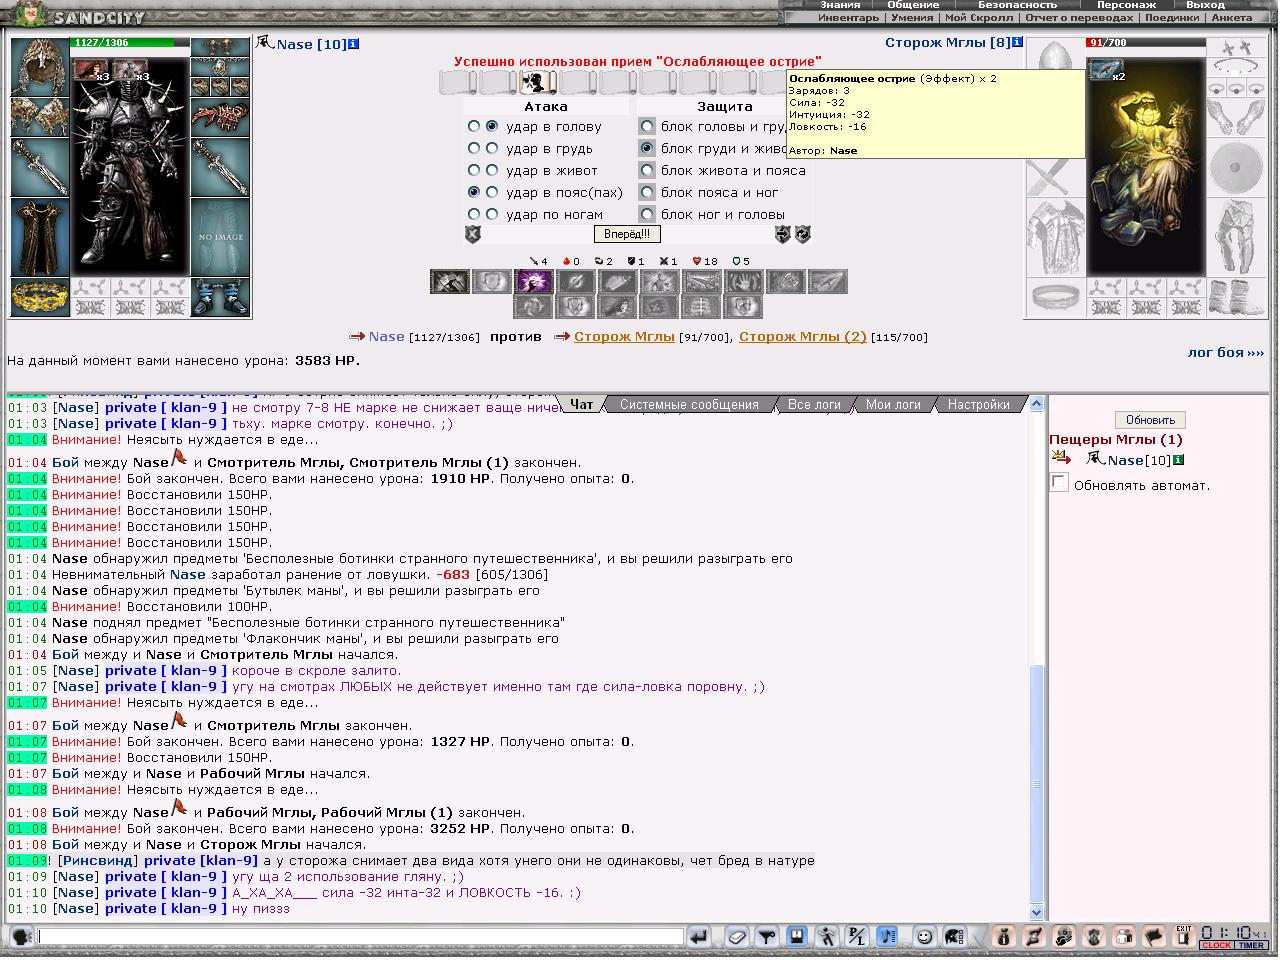Click the helmet list icon in toolbar

(955, 937)
